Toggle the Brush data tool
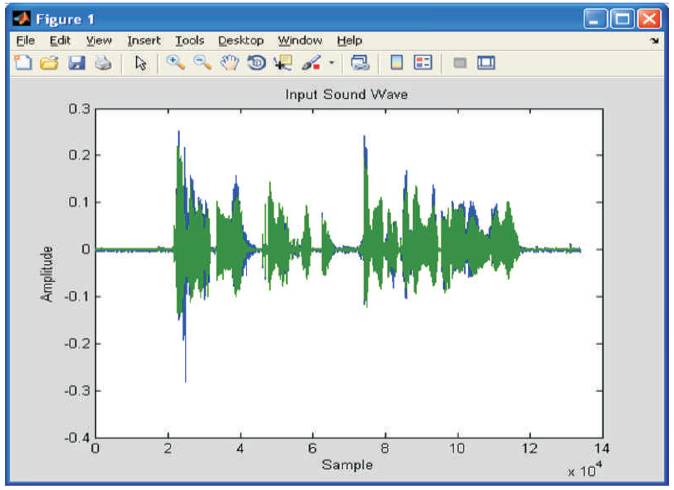Image resolution: width=674 pixels, height=490 pixels. coord(311,63)
